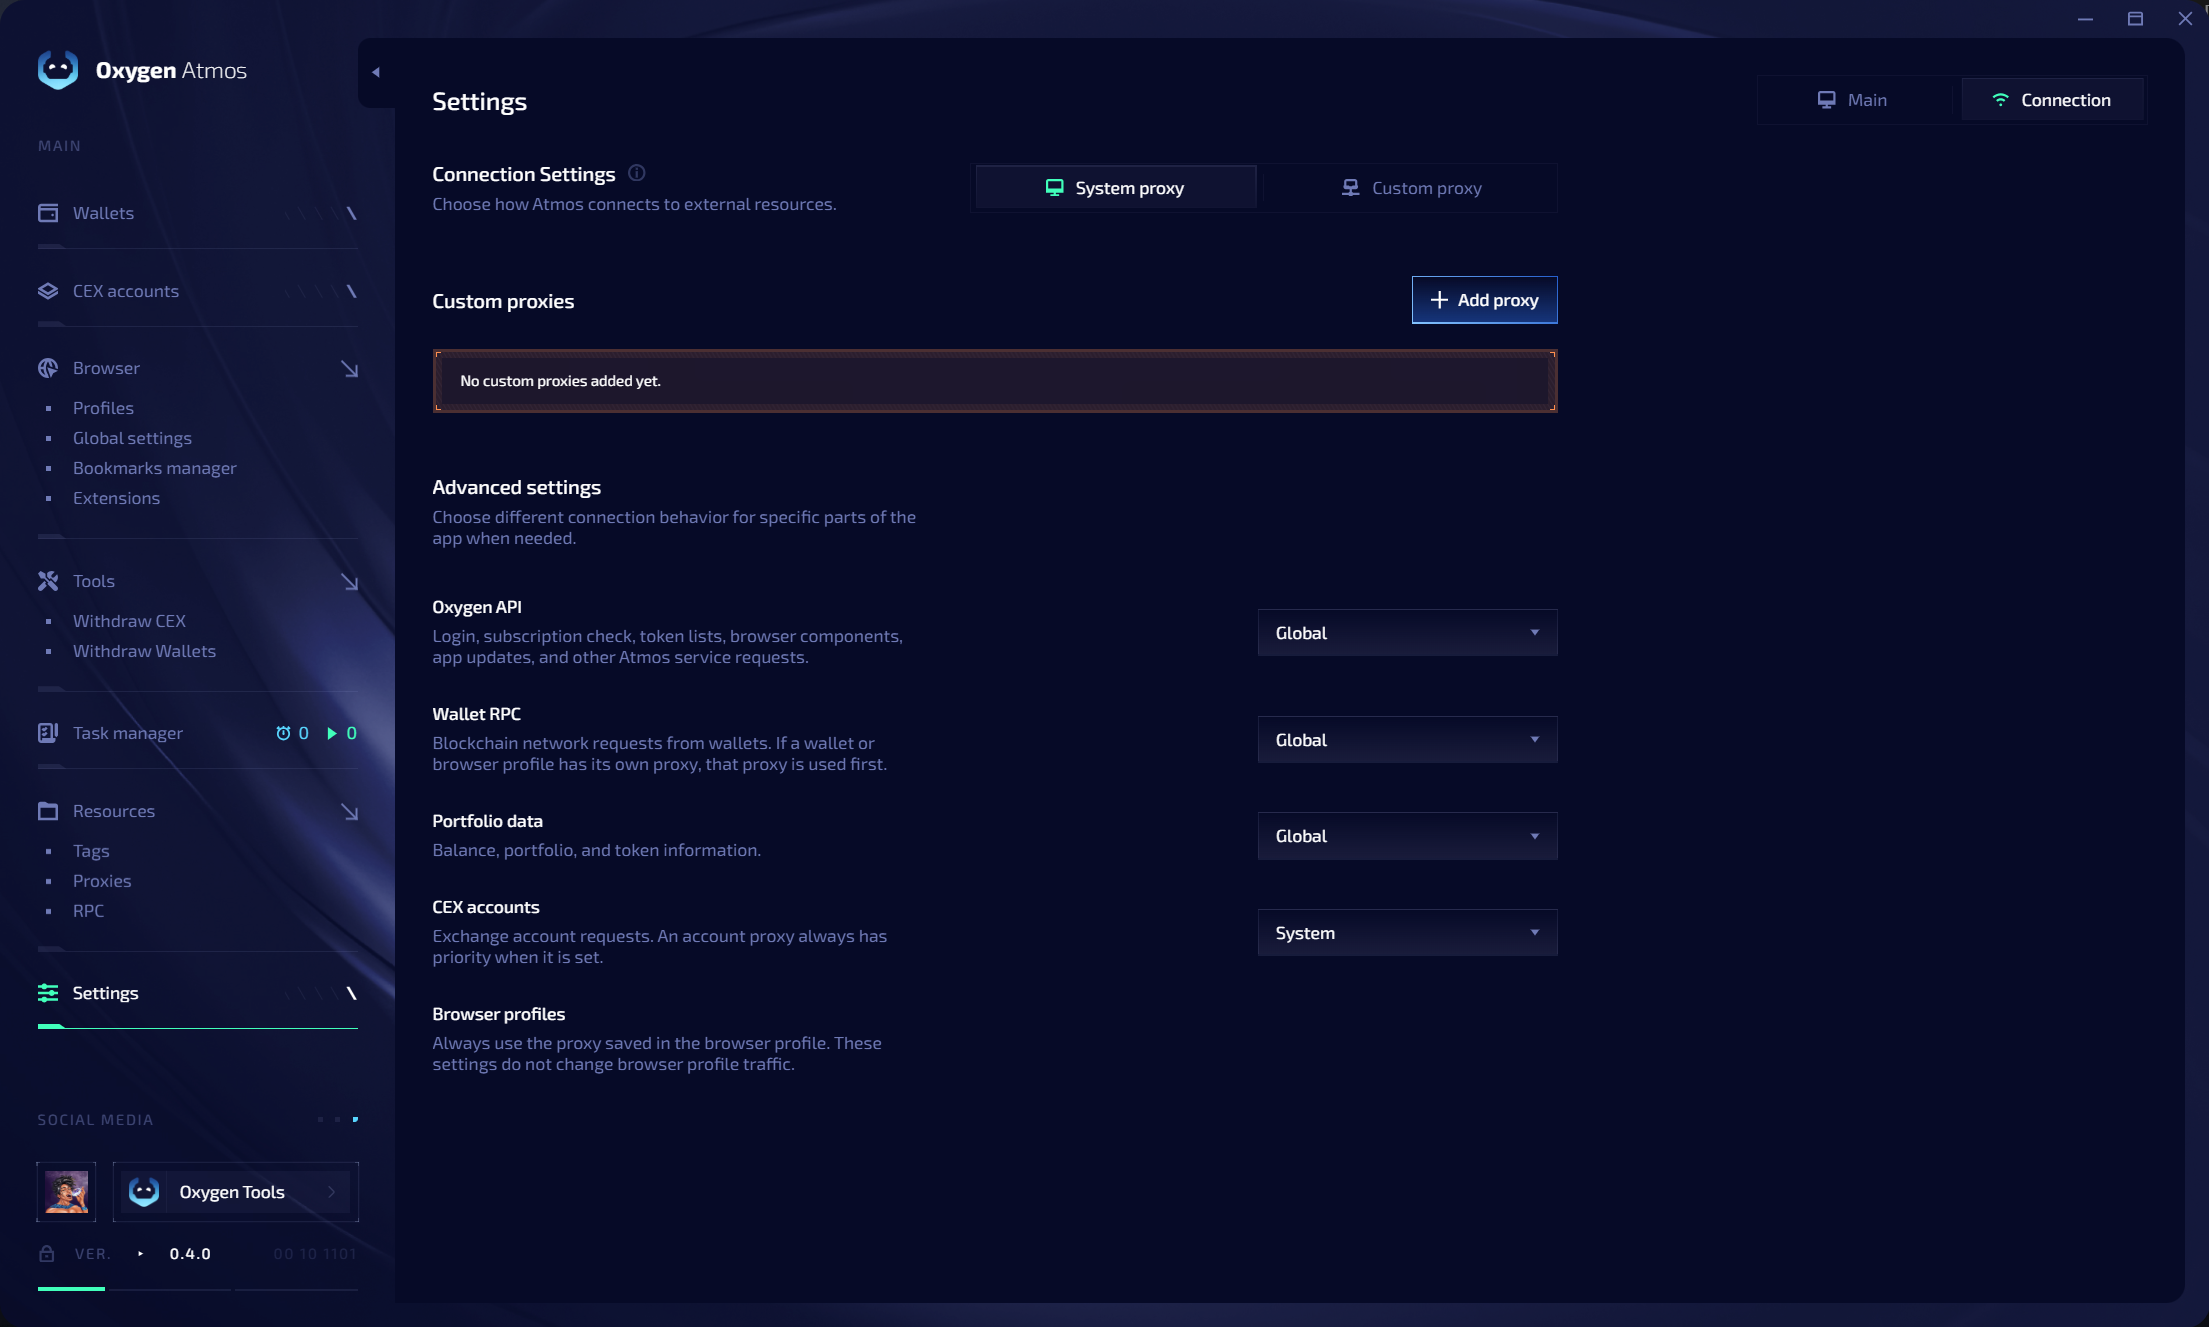Expand the Wallets section chevron
Viewport: 2209px width, 1327px height.
(351, 213)
